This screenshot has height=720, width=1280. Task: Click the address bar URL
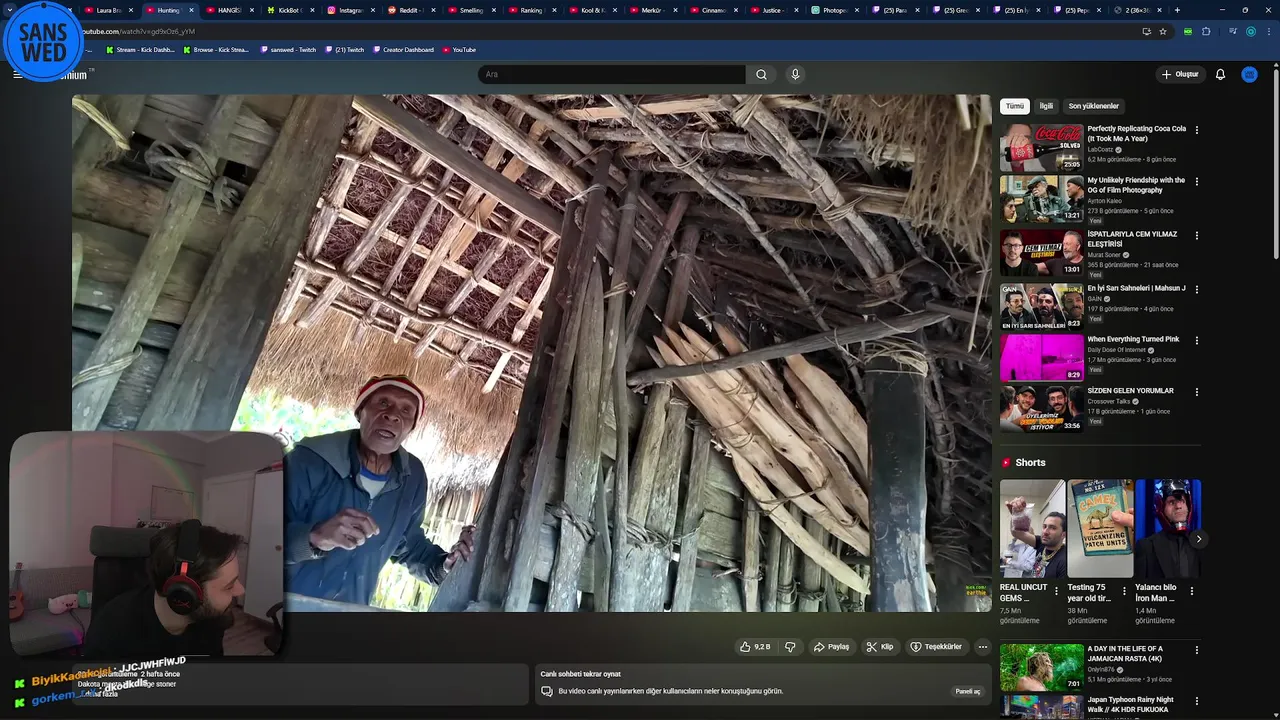pos(140,31)
